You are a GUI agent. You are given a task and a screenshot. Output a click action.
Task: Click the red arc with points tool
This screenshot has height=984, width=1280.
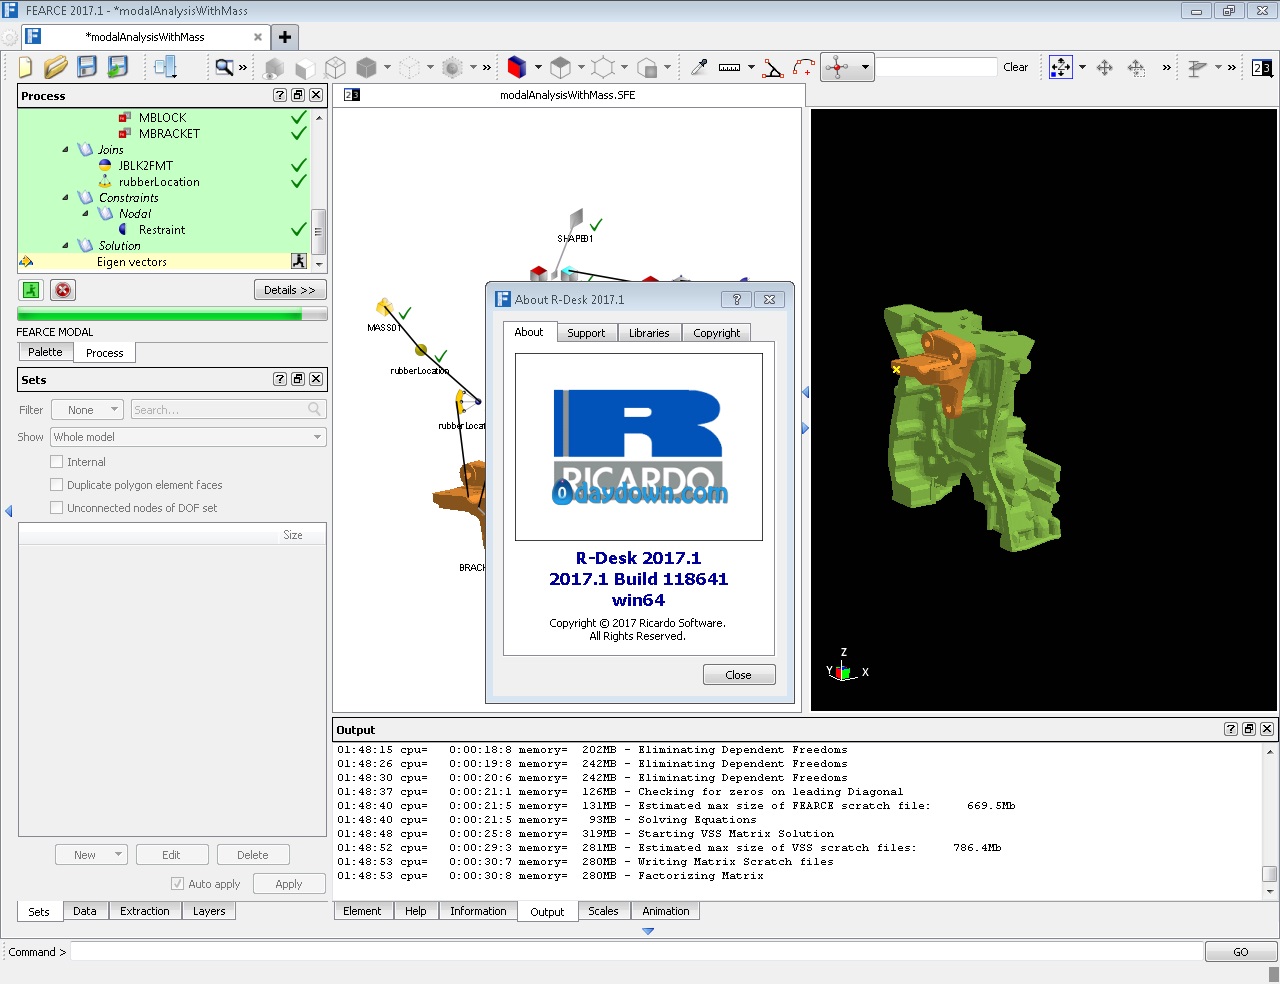coord(804,67)
